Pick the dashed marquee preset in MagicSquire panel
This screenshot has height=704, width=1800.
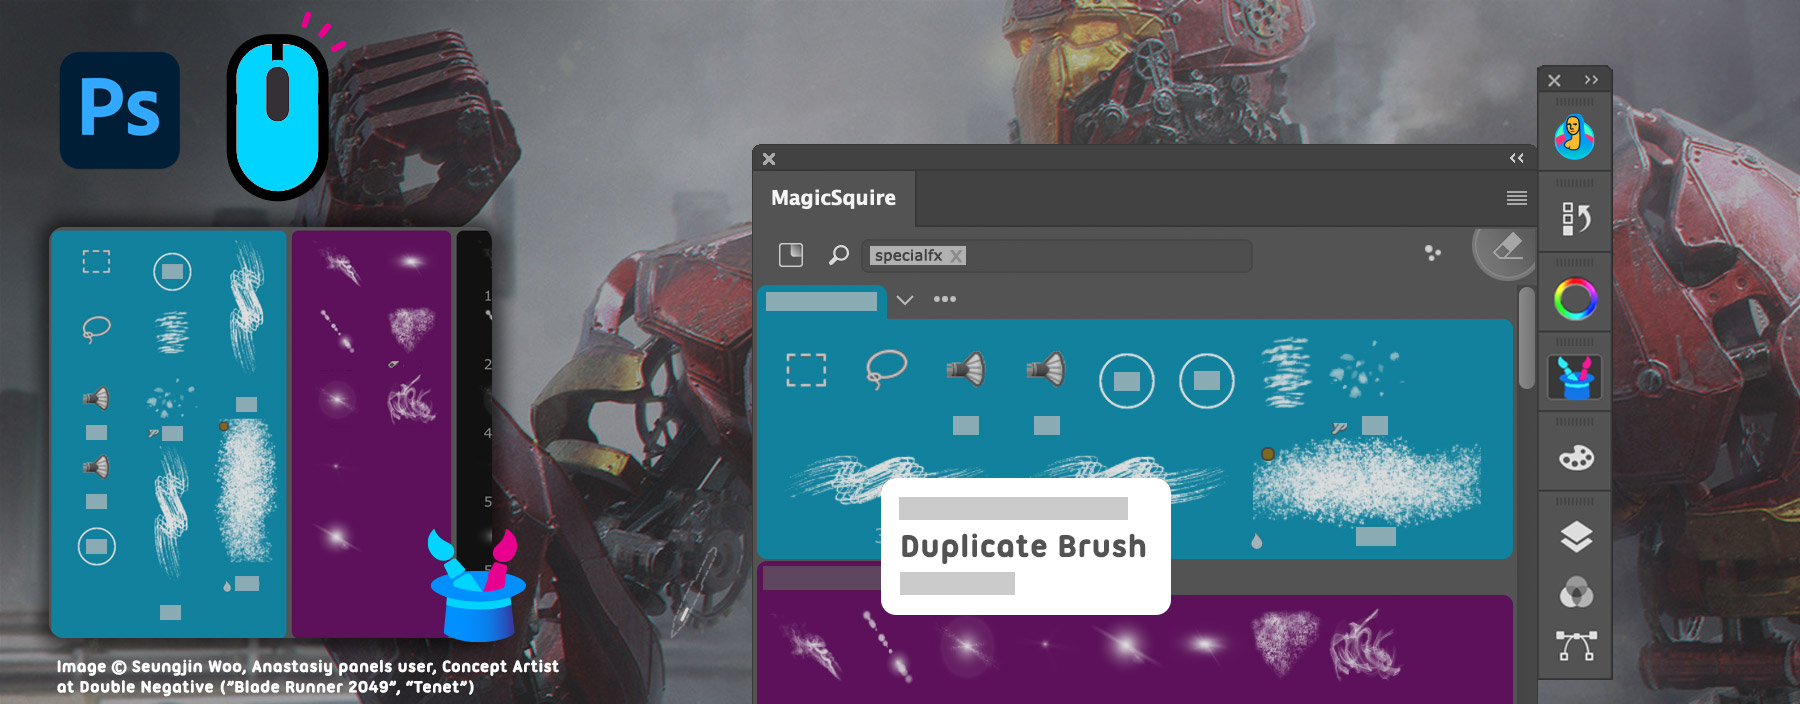[806, 370]
